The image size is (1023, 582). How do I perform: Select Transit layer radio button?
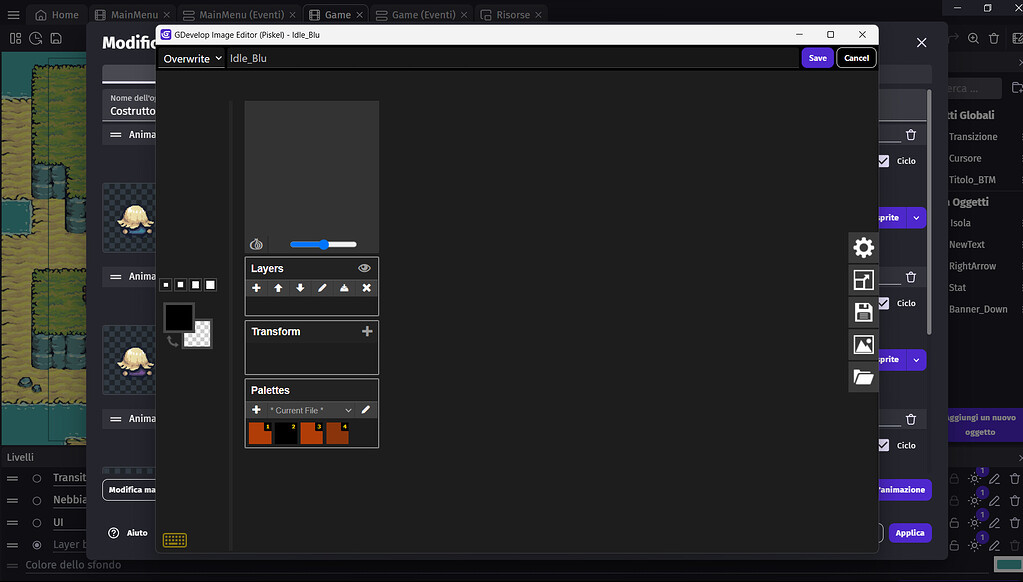point(37,478)
